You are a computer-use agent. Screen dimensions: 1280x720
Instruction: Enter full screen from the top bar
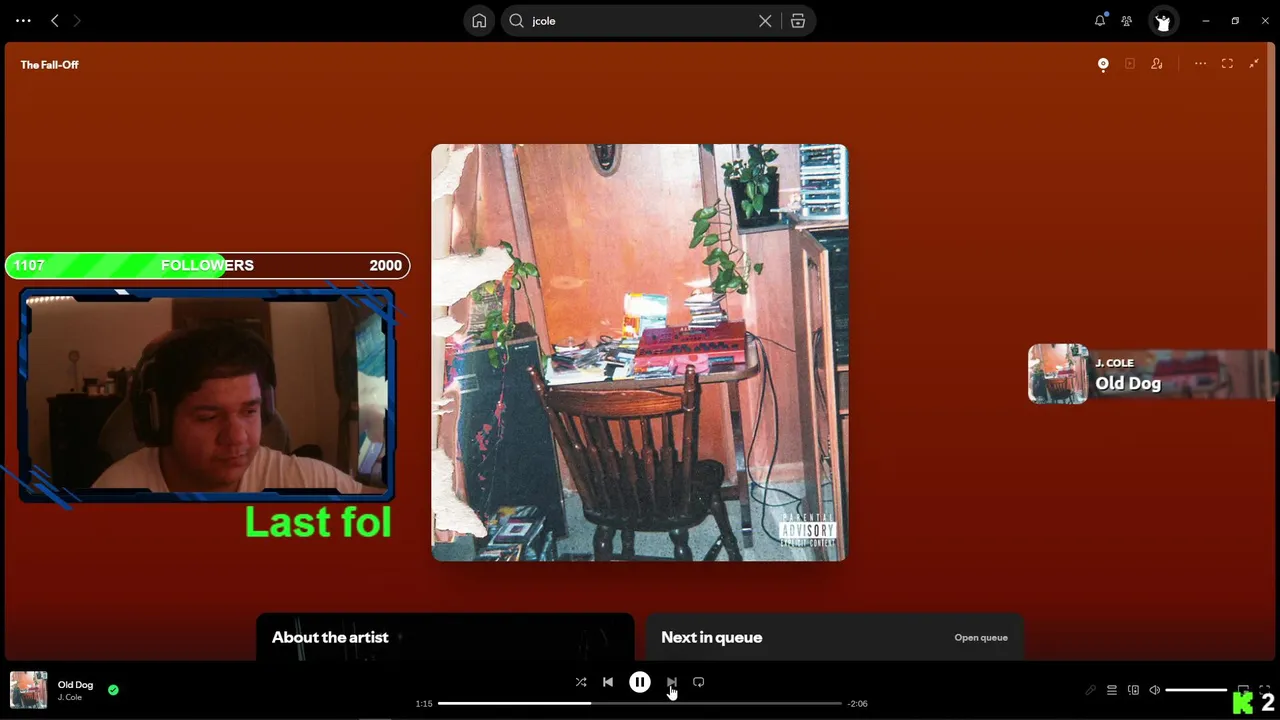click(1227, 64)
